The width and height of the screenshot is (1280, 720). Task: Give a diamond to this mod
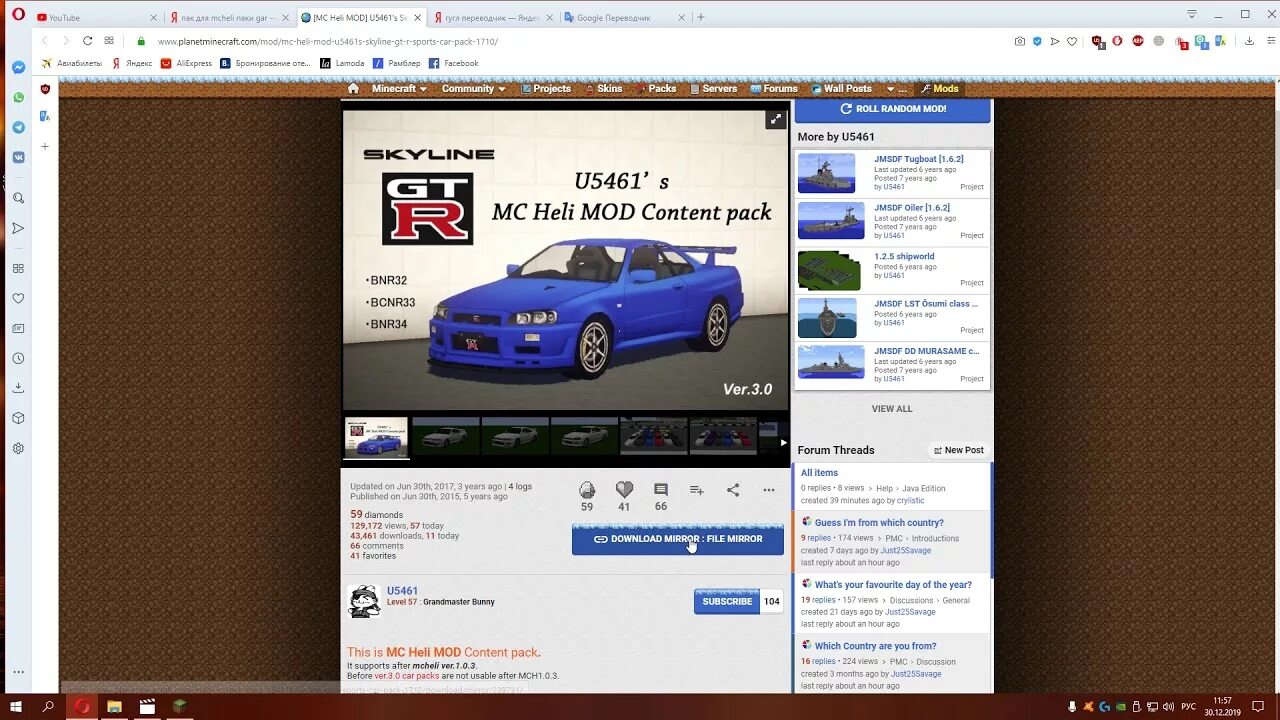(x=587, y=490)
